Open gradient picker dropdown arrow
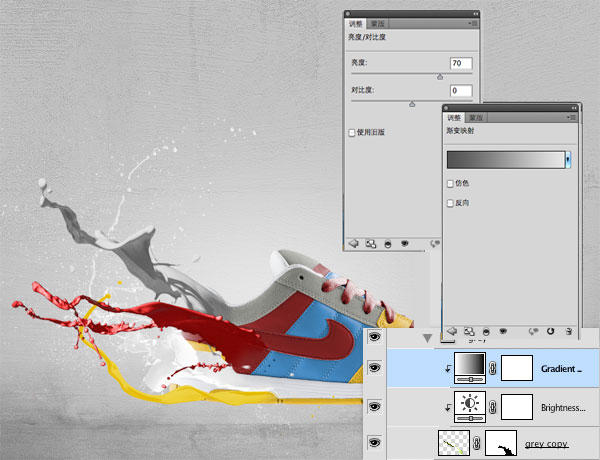600x460 pixels. point(568,160)
